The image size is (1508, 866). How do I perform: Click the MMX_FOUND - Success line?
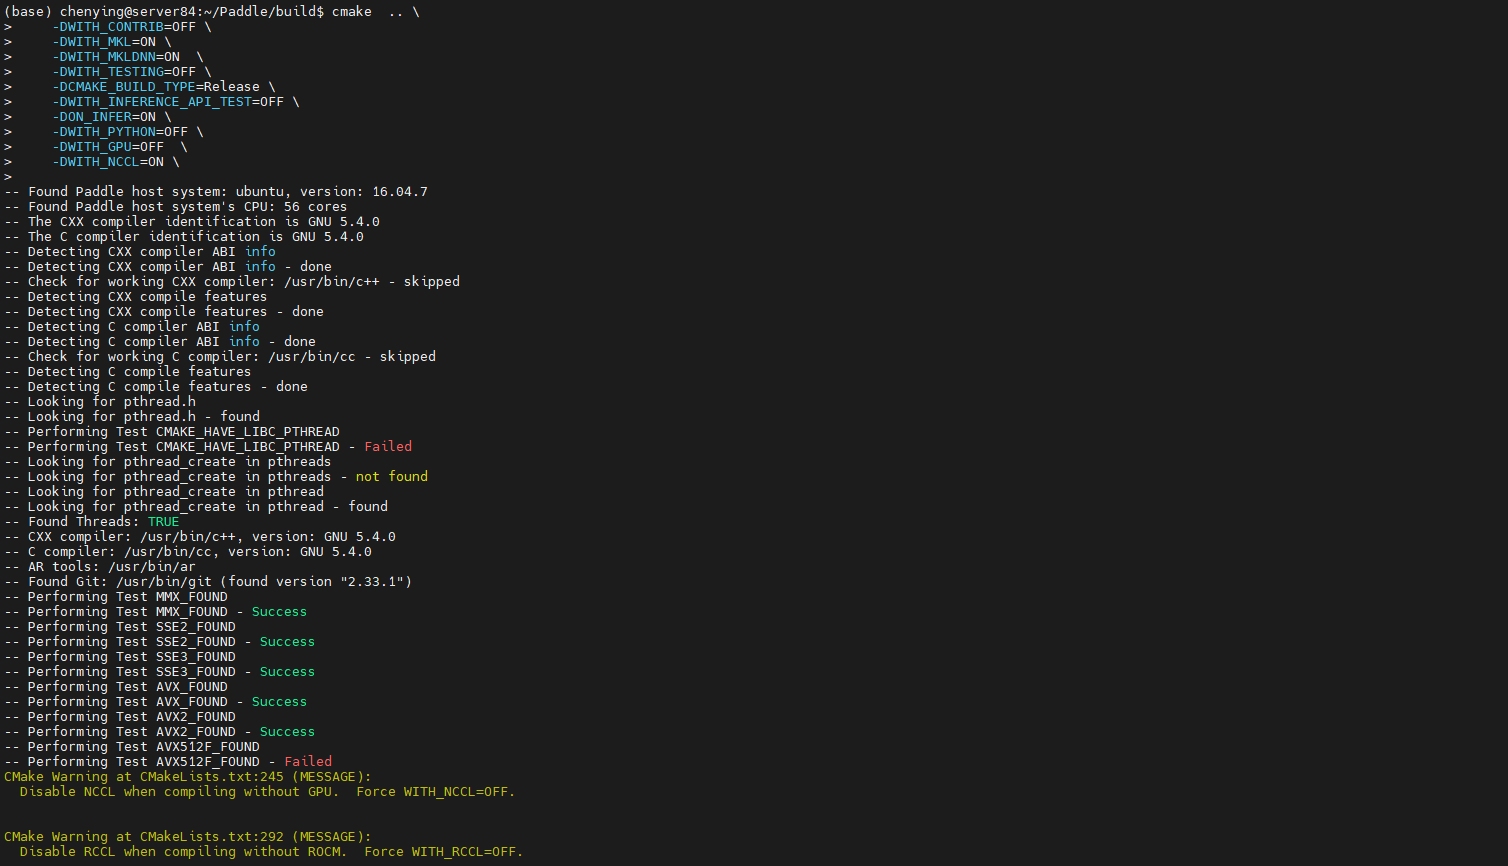tap(156, 612)
